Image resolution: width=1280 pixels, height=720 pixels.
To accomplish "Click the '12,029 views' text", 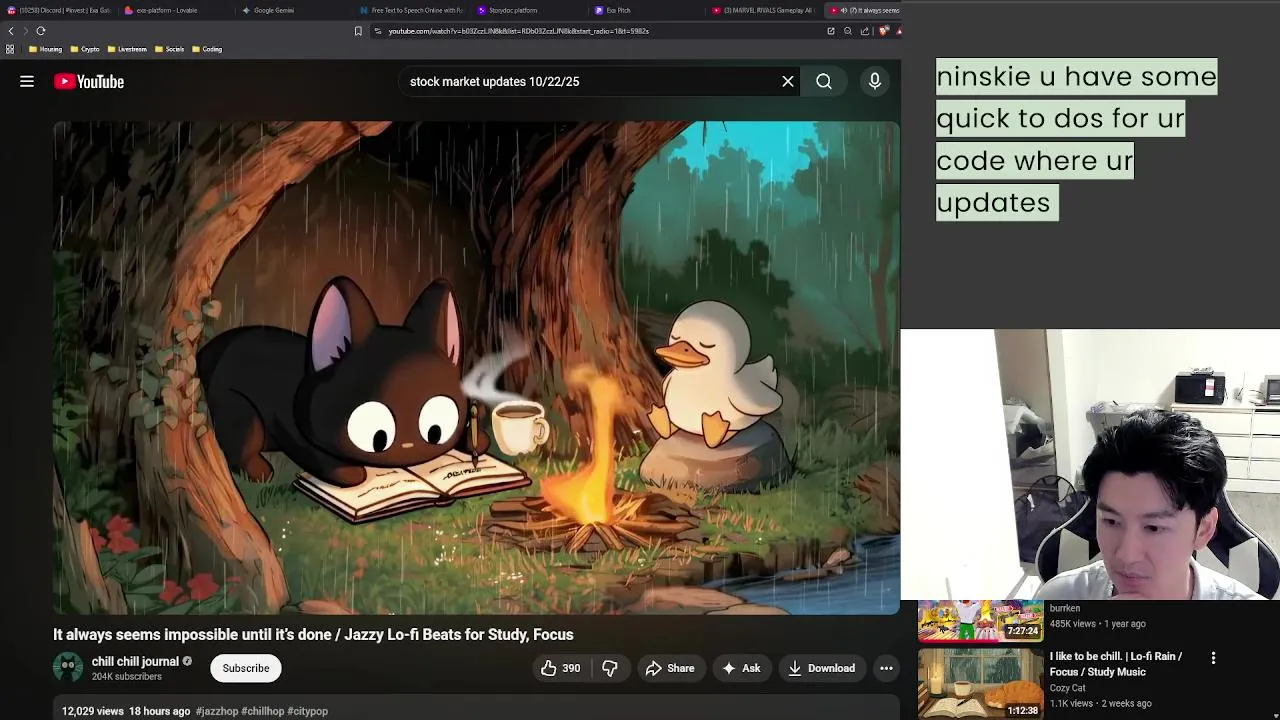I will click(x=93, y=711).
